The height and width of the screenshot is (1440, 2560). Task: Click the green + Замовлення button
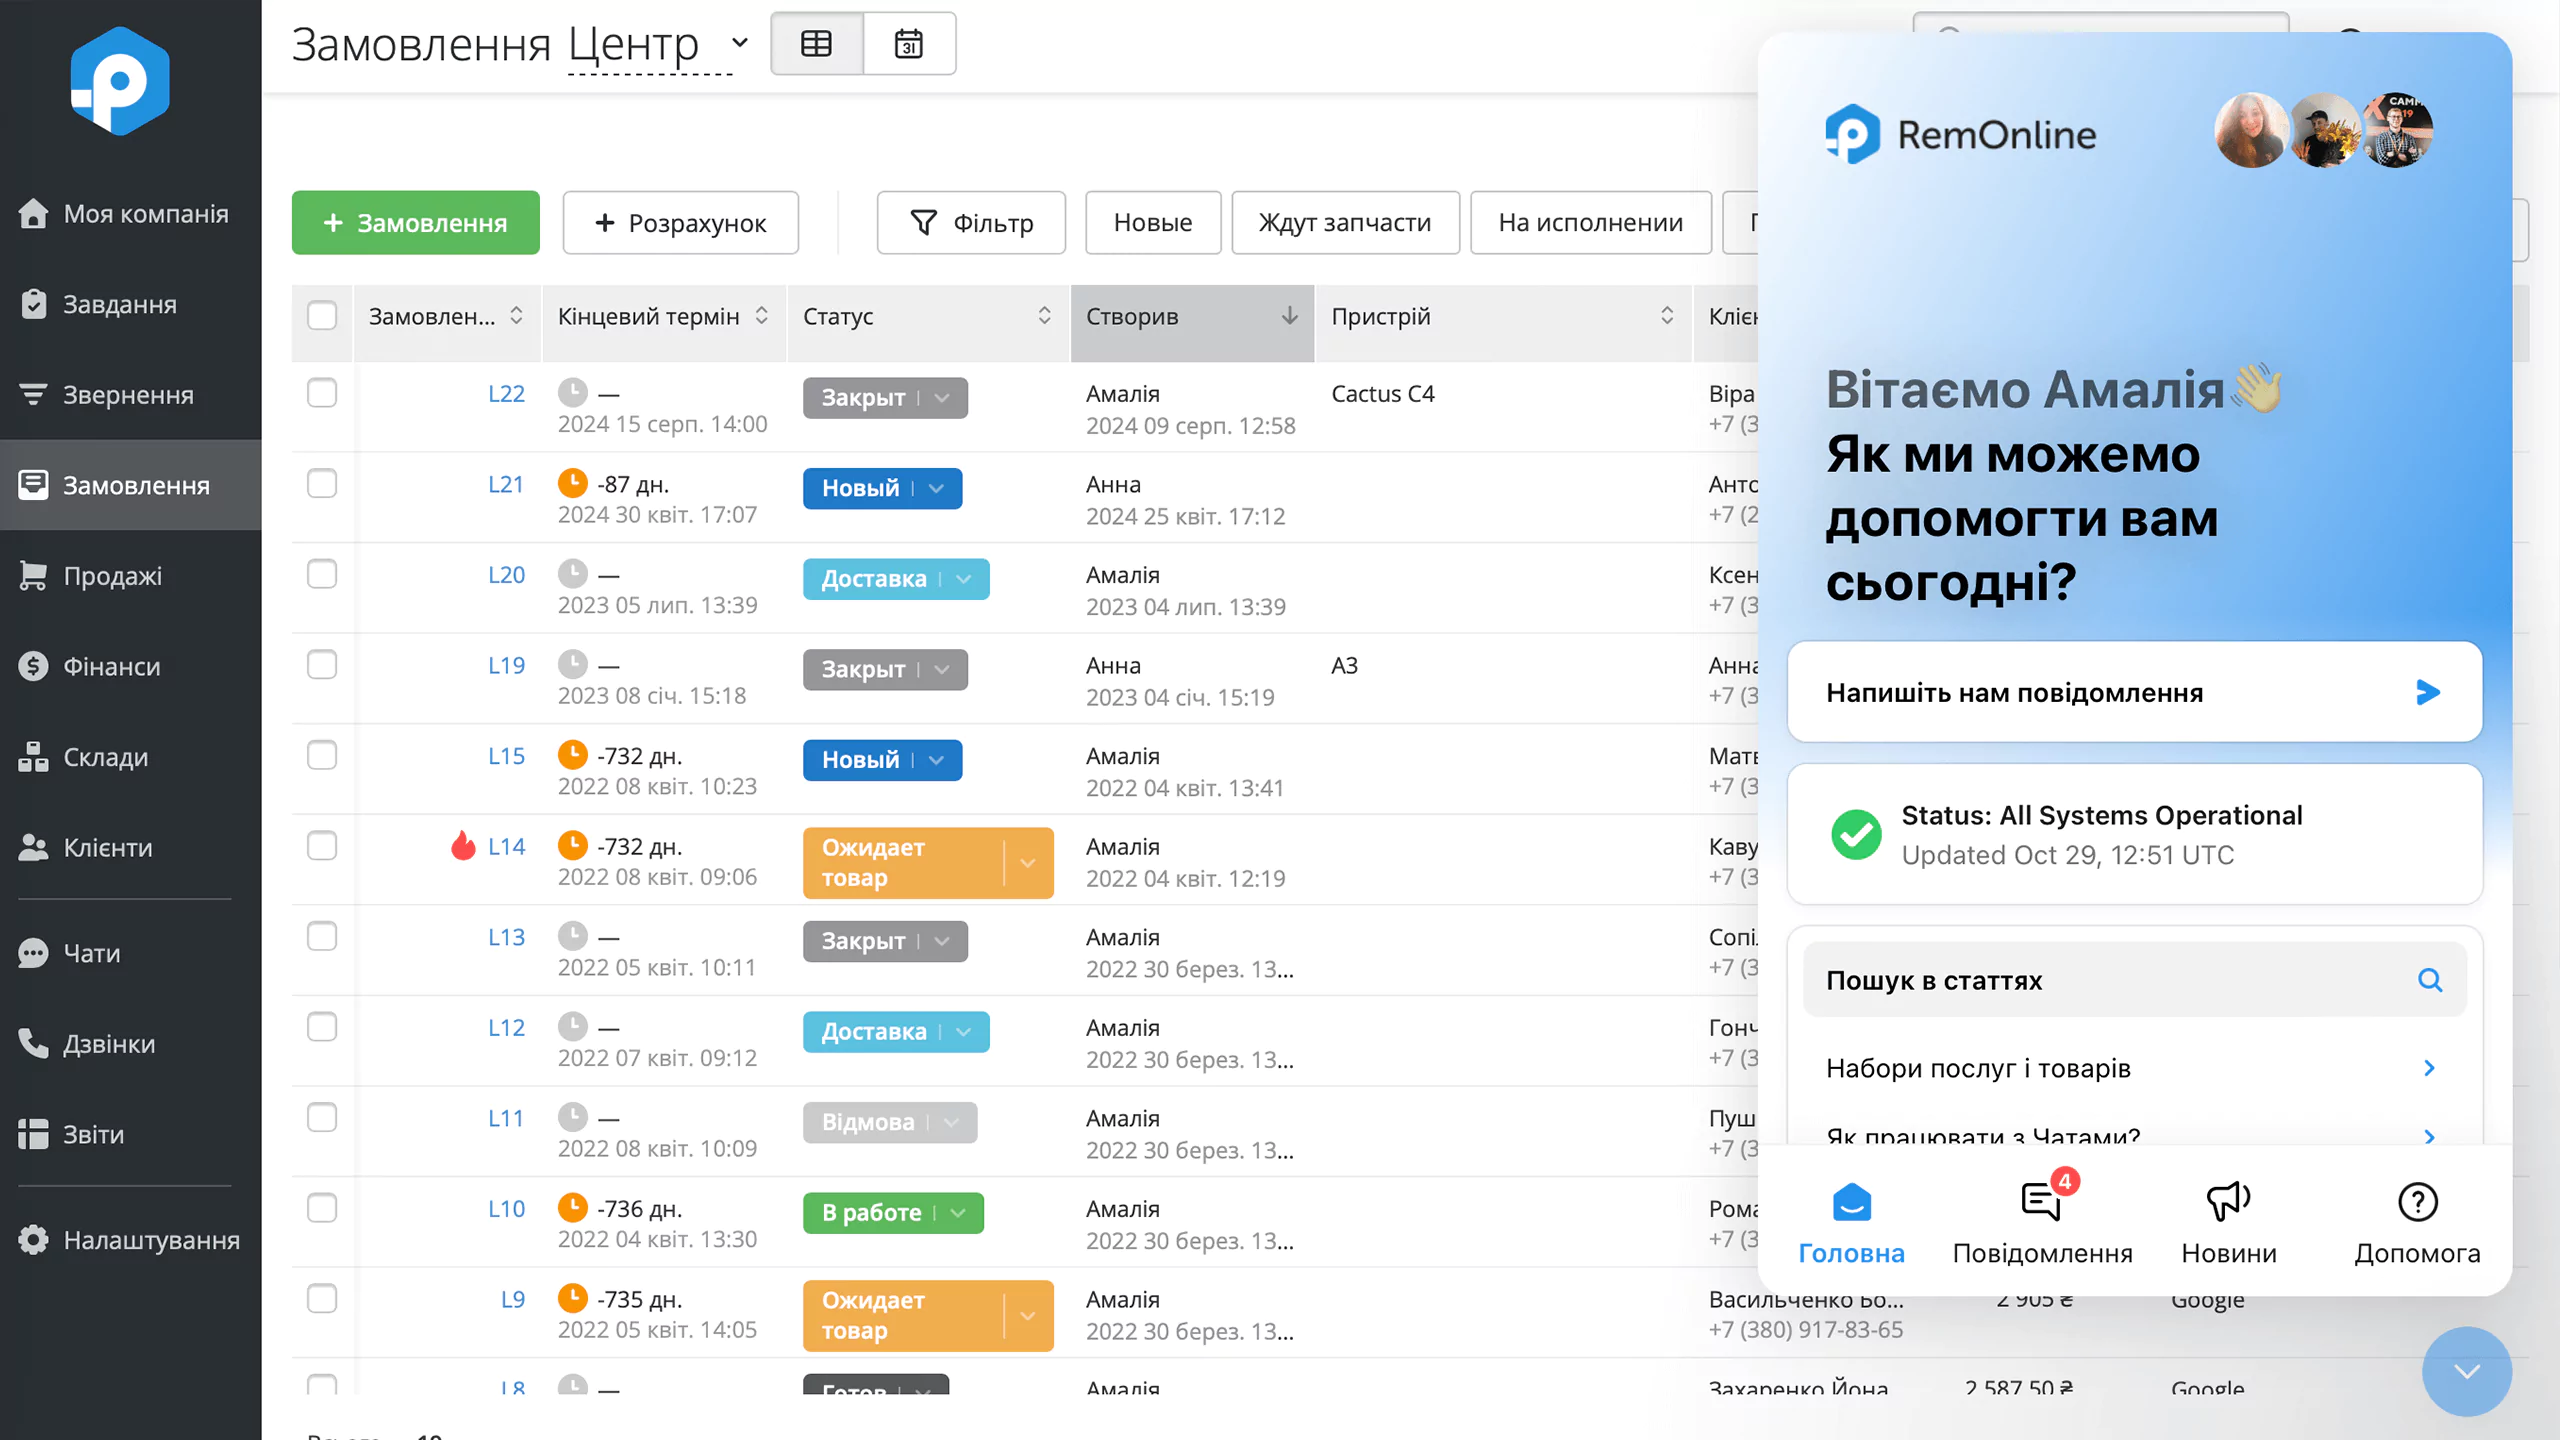tap(416, 222)
